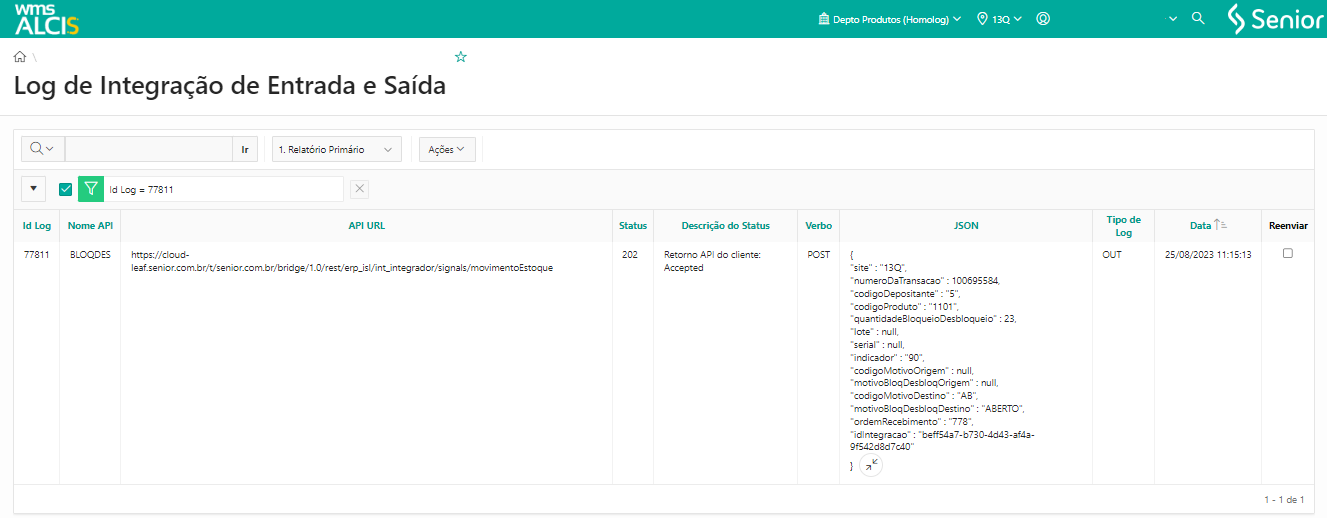Click the movimentoEstoque API URL cell
The image size is (1327, 518).
[x=342, y=261]
